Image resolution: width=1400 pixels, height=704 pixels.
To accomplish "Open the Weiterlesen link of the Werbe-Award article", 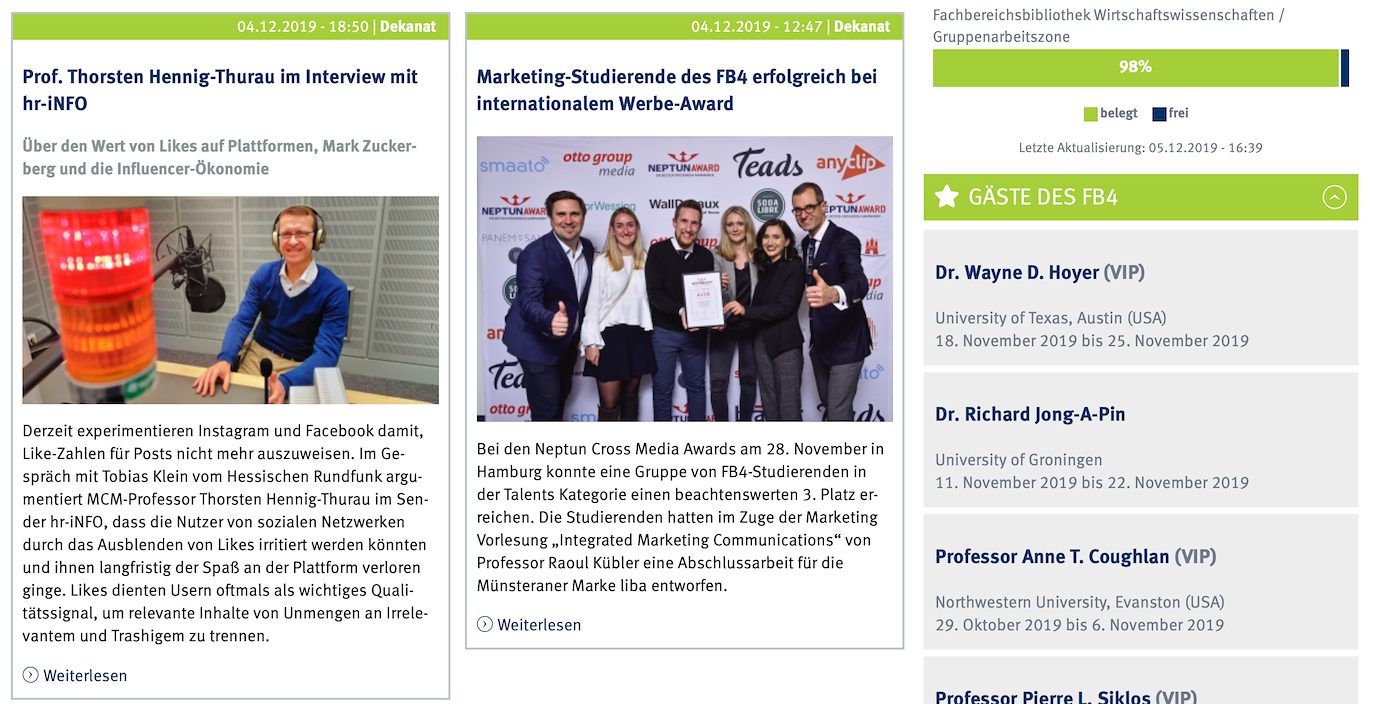I will (x=539, y=624).
